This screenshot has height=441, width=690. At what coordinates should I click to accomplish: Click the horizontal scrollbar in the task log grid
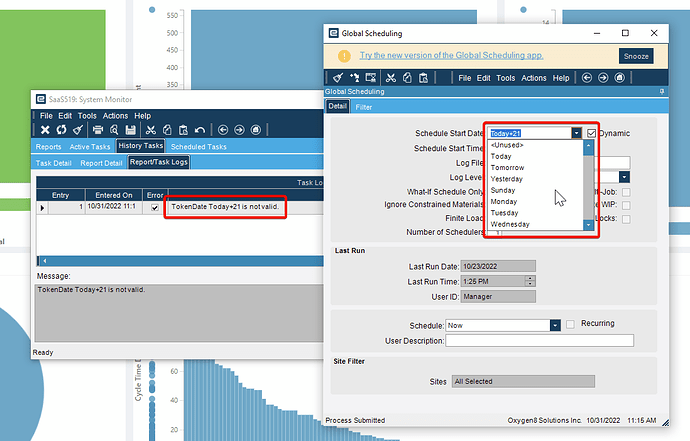(180, 261)
